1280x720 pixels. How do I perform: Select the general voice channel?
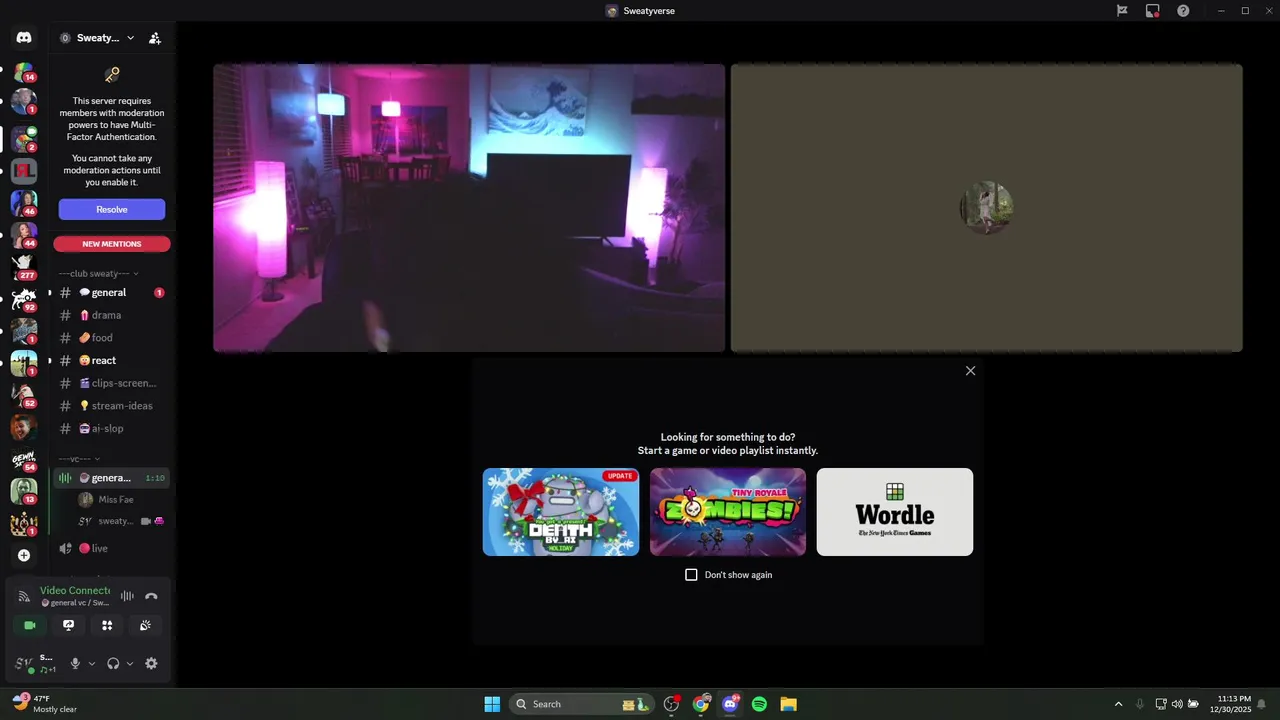111,478
